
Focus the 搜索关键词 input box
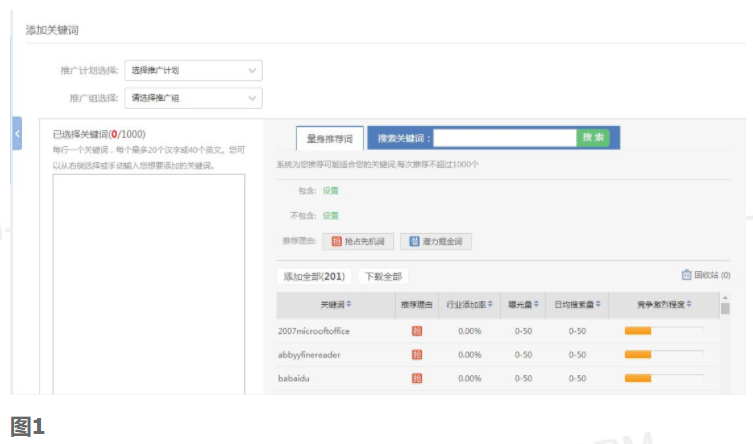504,138
